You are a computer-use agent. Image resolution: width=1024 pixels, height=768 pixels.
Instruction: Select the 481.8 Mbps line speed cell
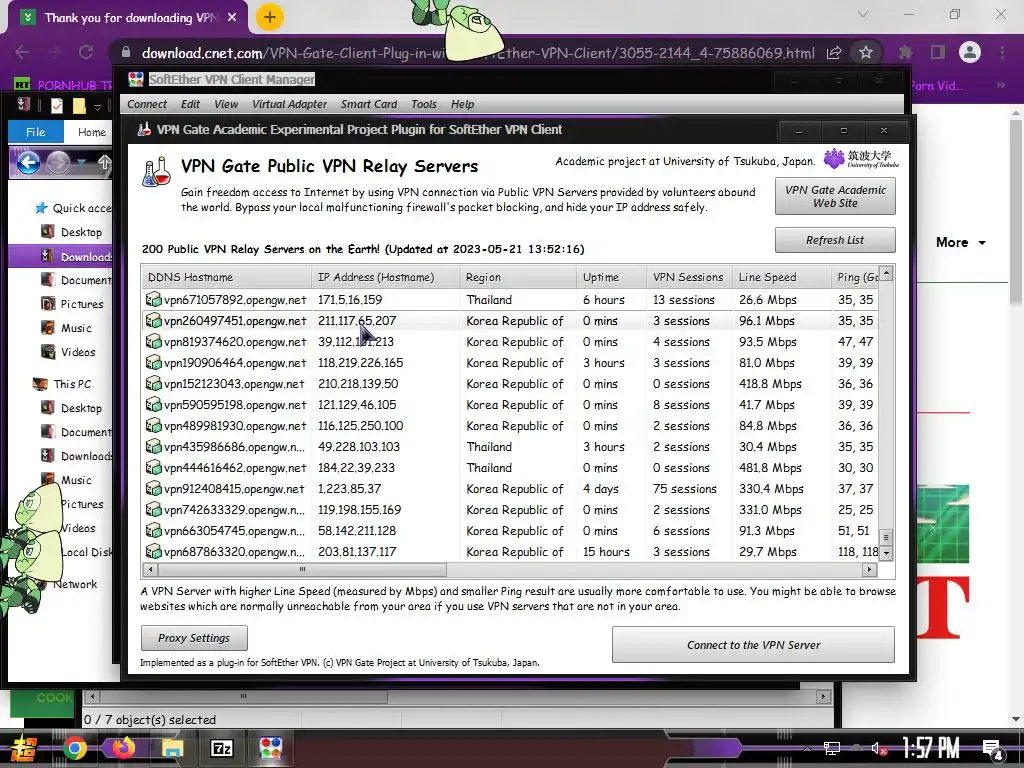pos(770,468)
